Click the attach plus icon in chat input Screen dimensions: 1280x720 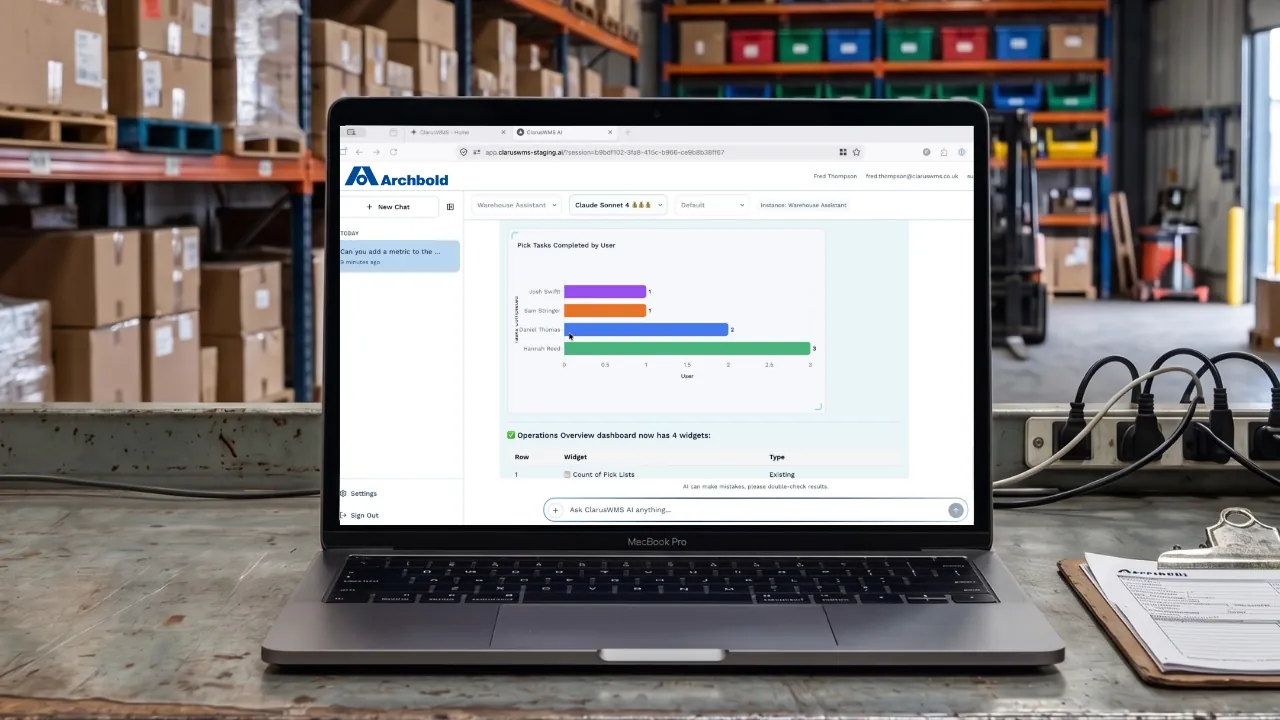tap(556, 510)
